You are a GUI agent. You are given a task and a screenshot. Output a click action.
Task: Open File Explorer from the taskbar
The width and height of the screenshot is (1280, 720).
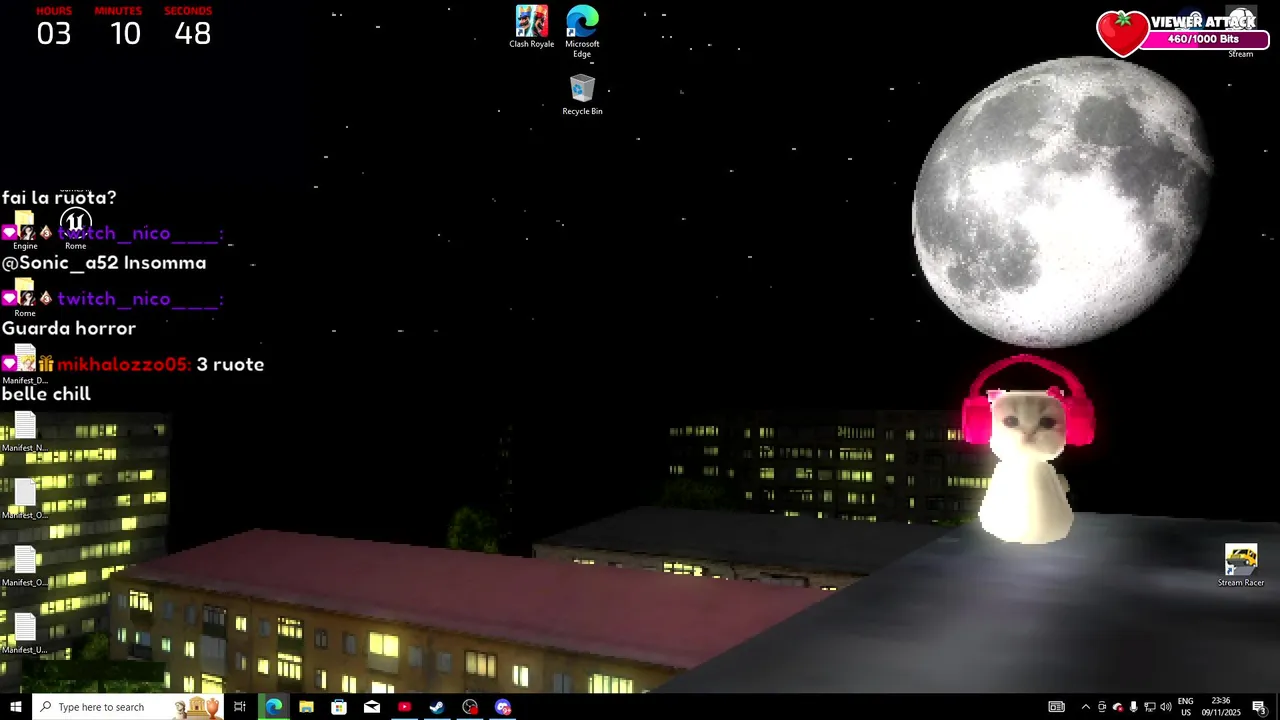click(x=306, y=707)
